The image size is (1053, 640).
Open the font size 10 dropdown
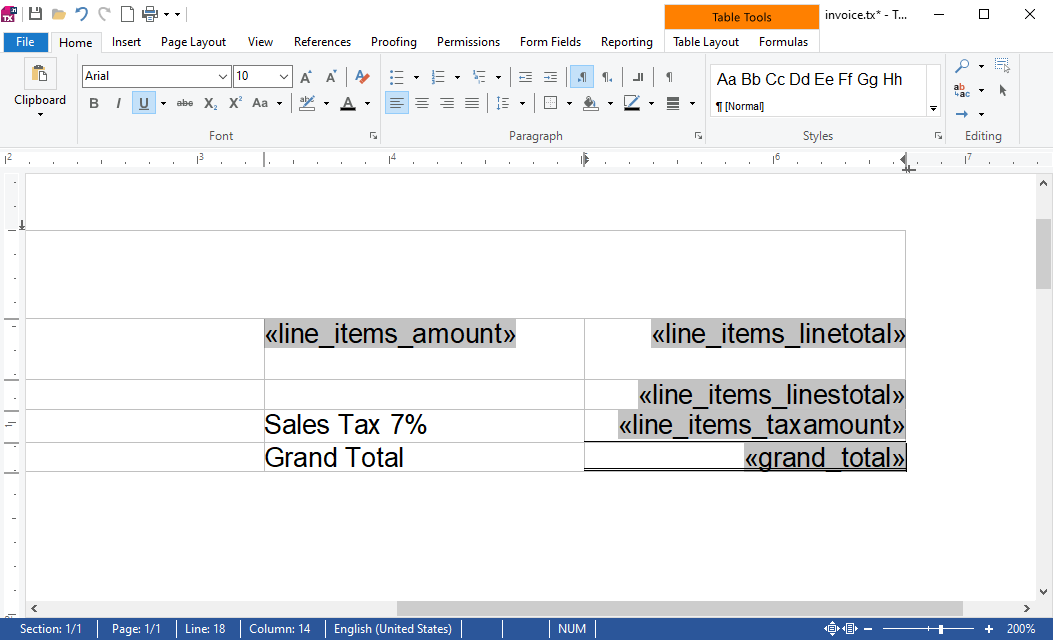[283, 77]
